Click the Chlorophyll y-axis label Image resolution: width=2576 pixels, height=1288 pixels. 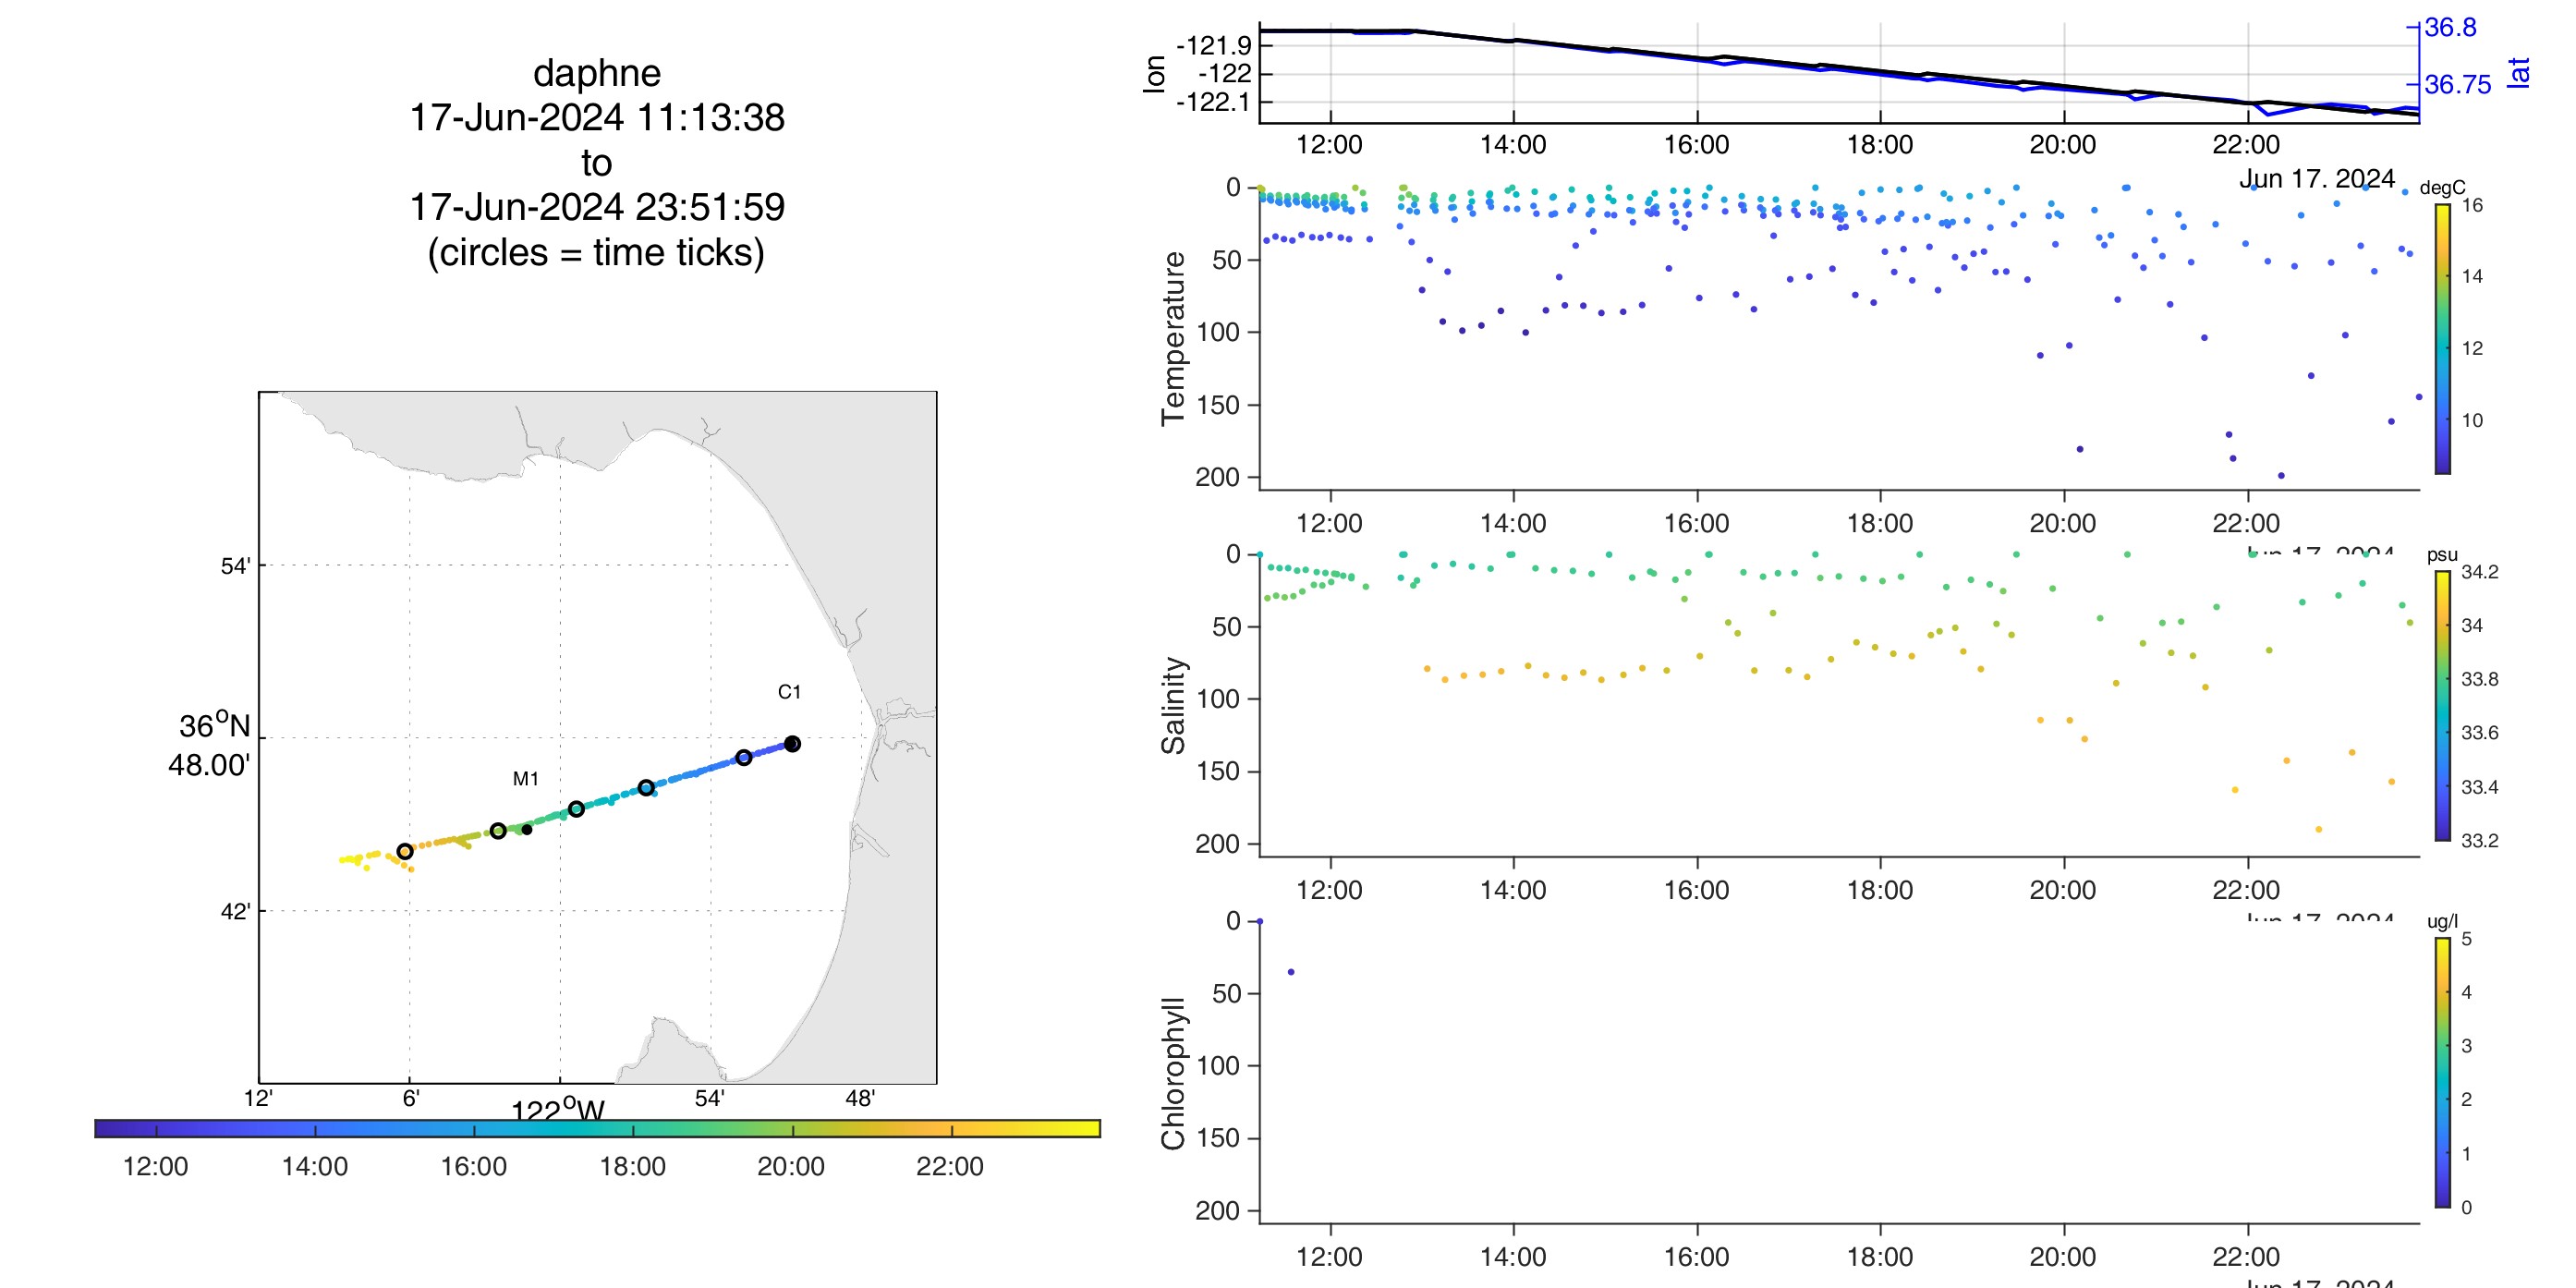pyautogui.click(x=1173, y=1072)
